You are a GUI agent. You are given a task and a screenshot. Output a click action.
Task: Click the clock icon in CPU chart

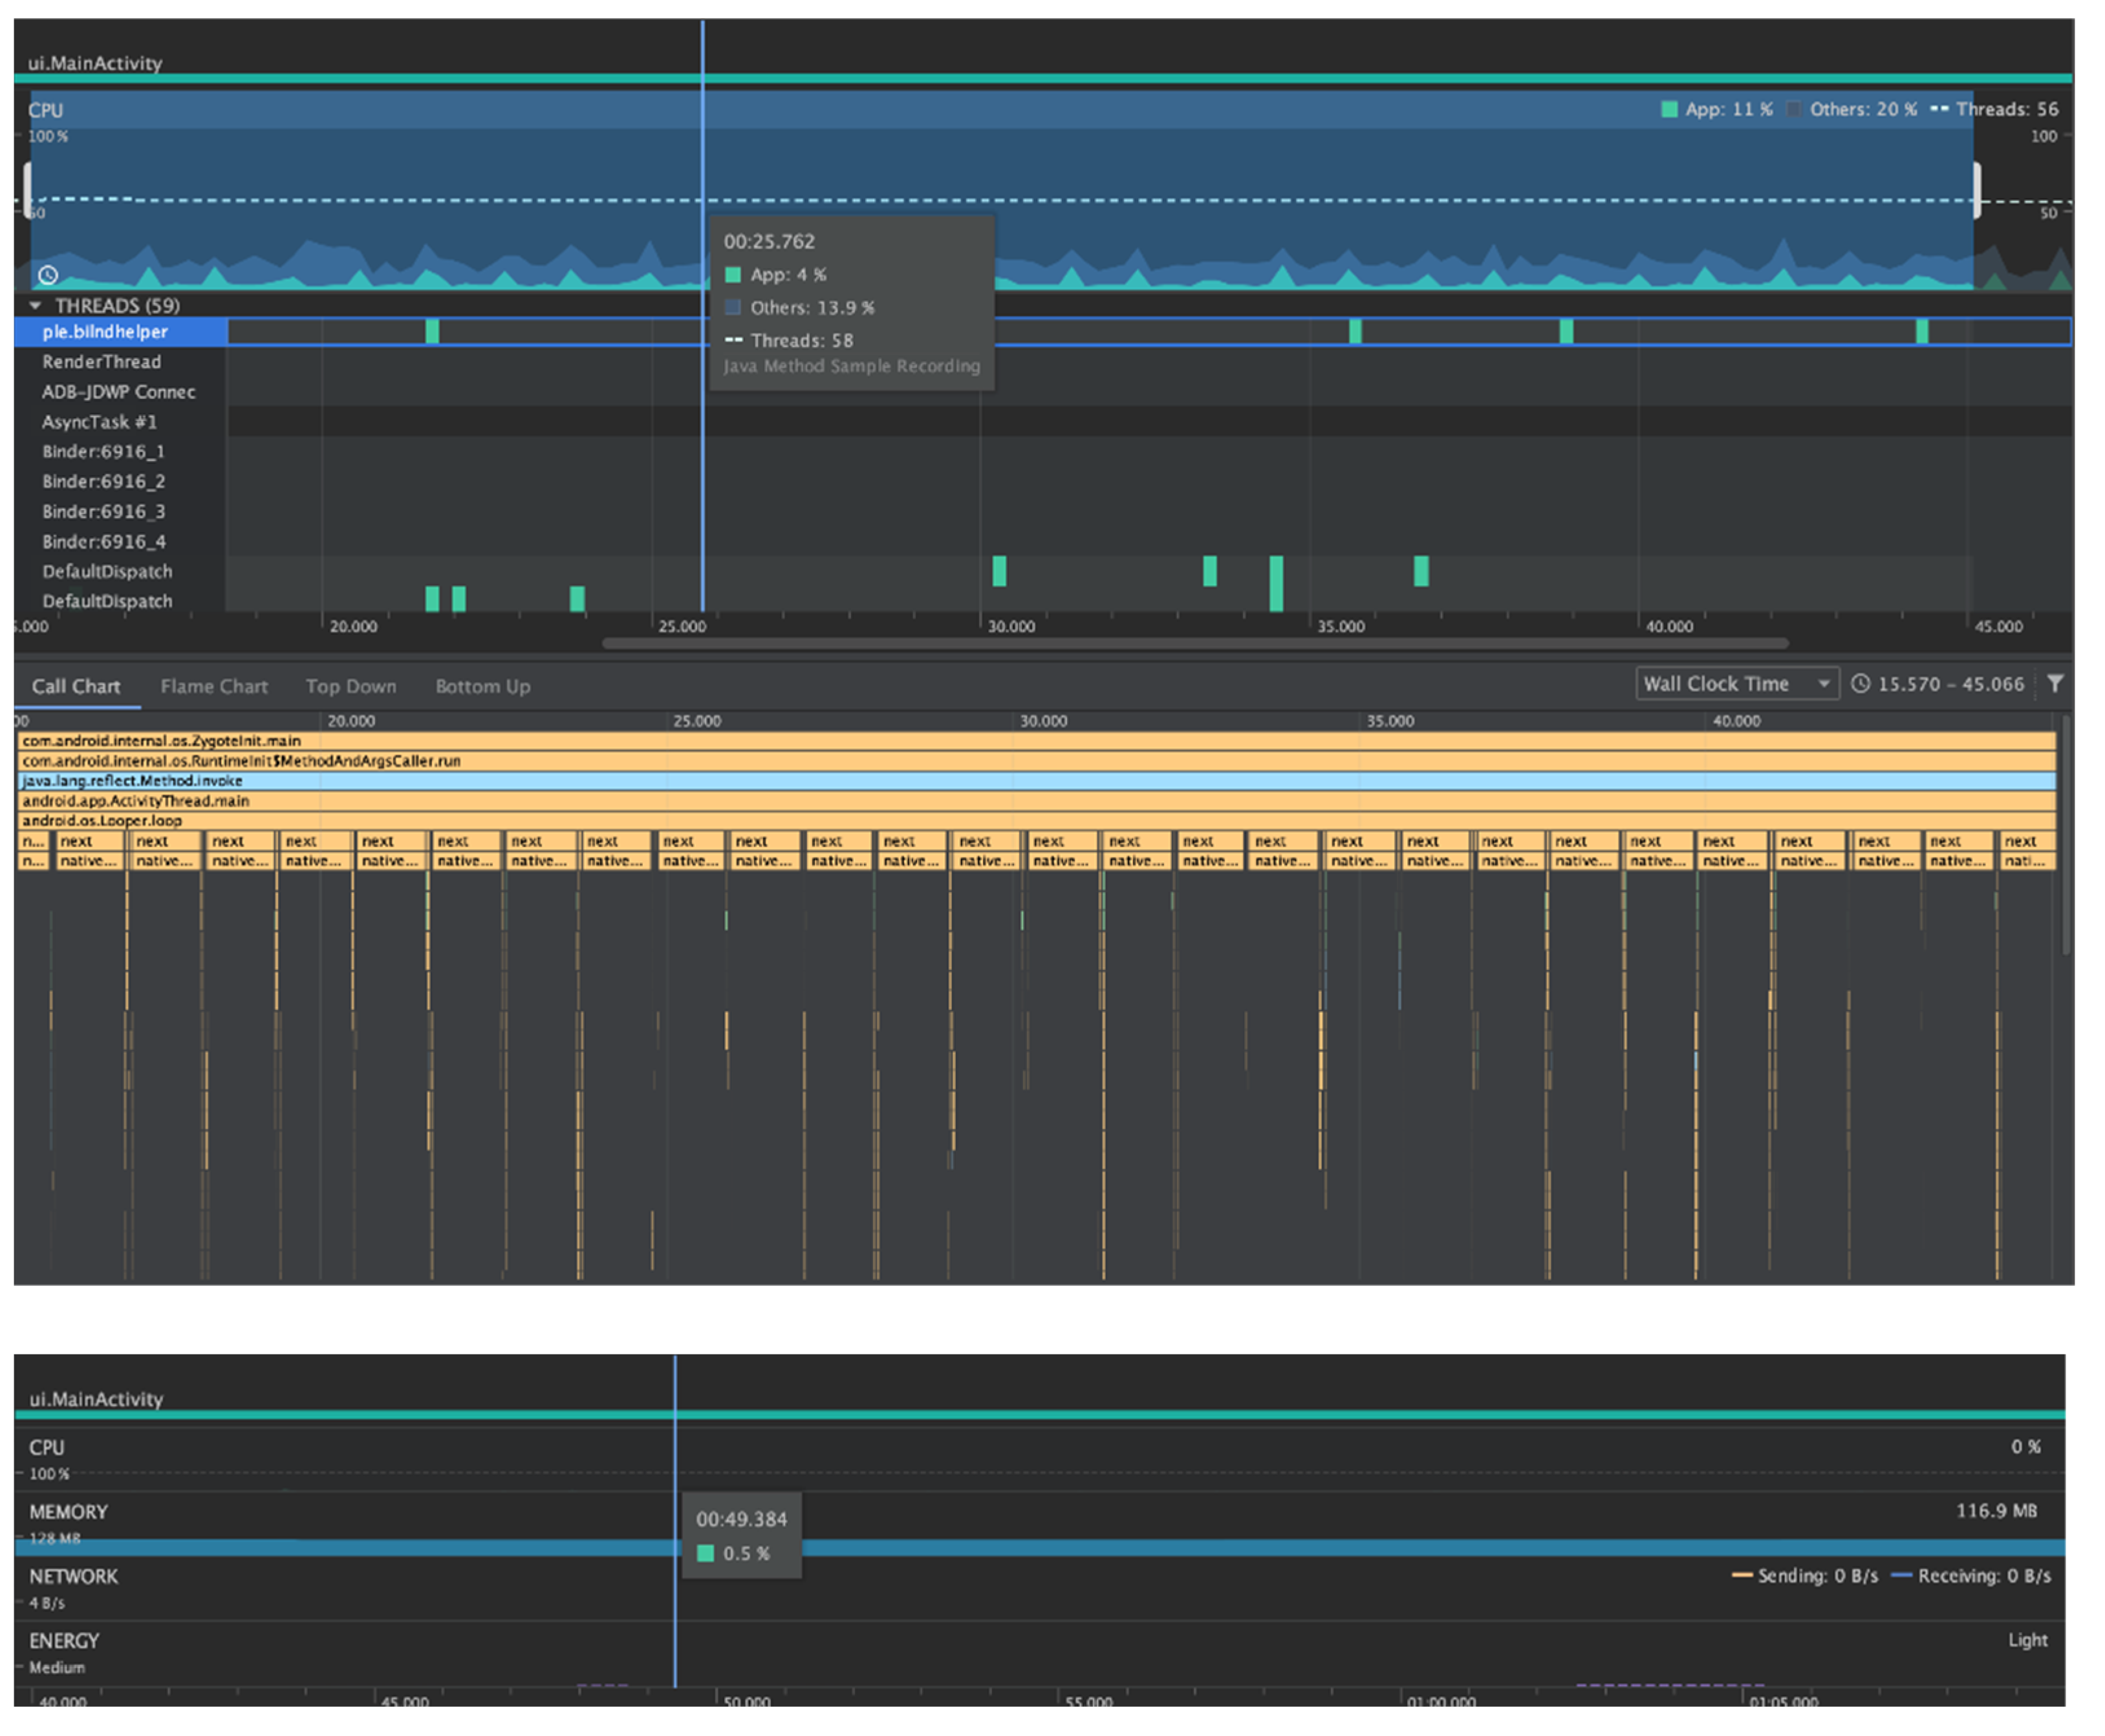click(48, 275)
